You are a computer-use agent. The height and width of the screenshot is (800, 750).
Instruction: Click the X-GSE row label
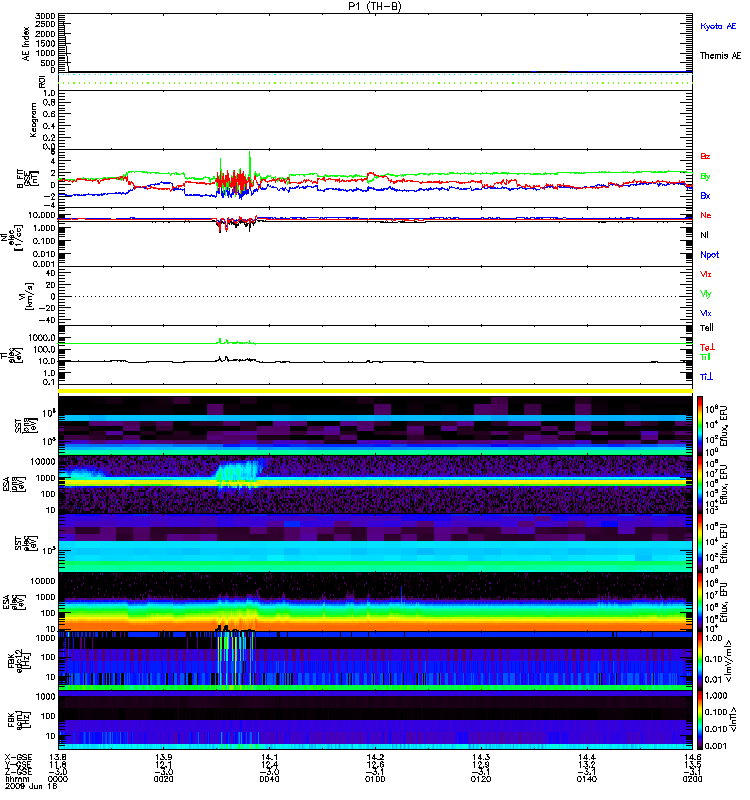click(x=17, y=757)
